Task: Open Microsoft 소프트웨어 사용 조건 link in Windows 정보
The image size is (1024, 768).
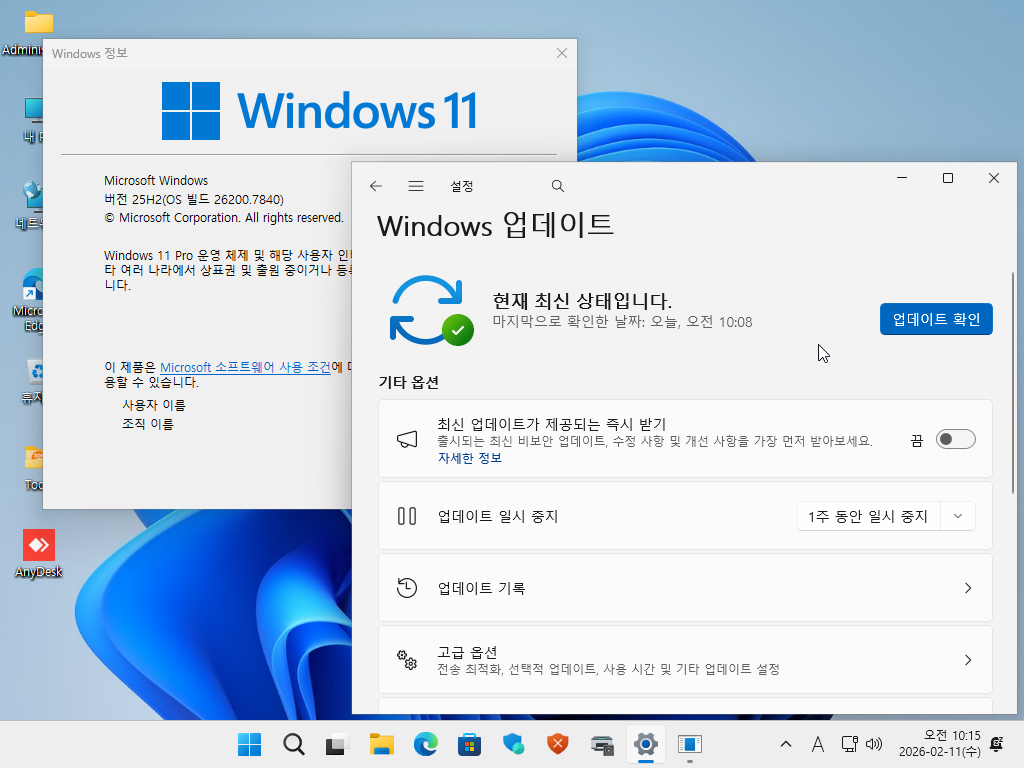Action: coord(246,367)
